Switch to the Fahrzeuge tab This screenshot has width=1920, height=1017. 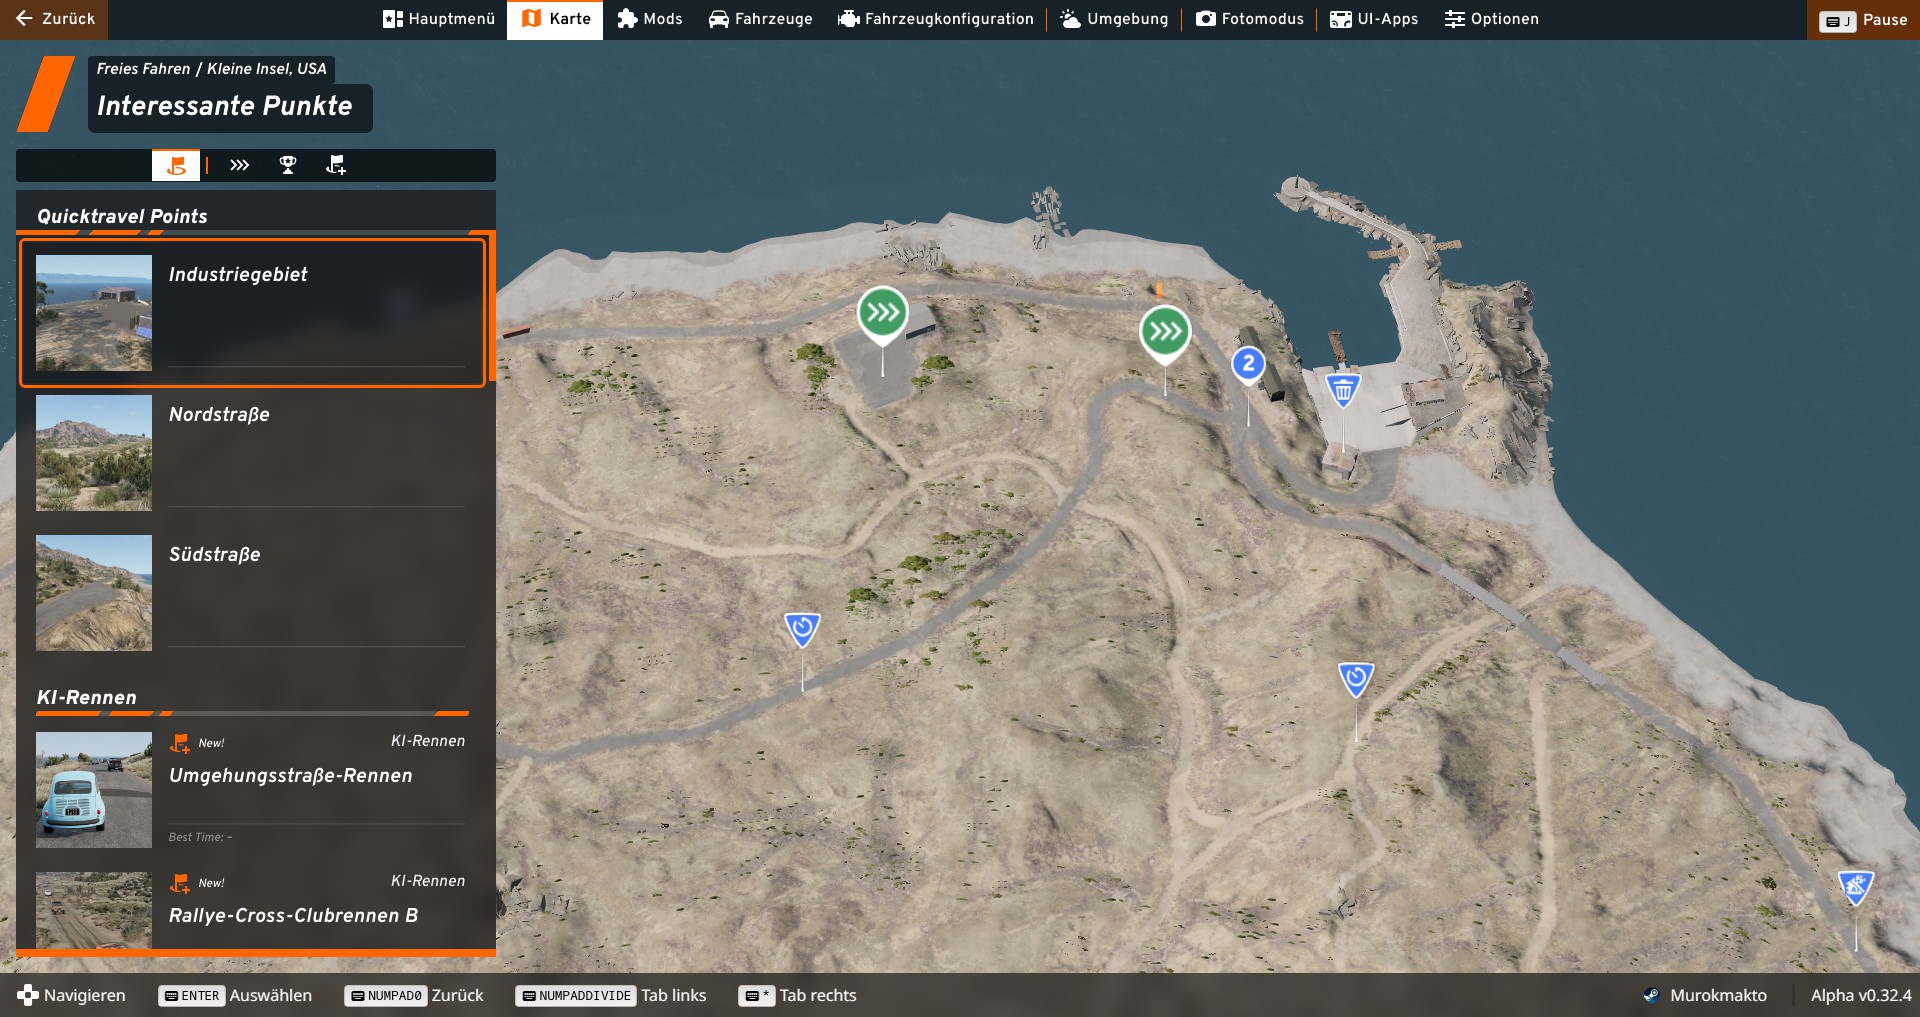[x=760, y=19]
